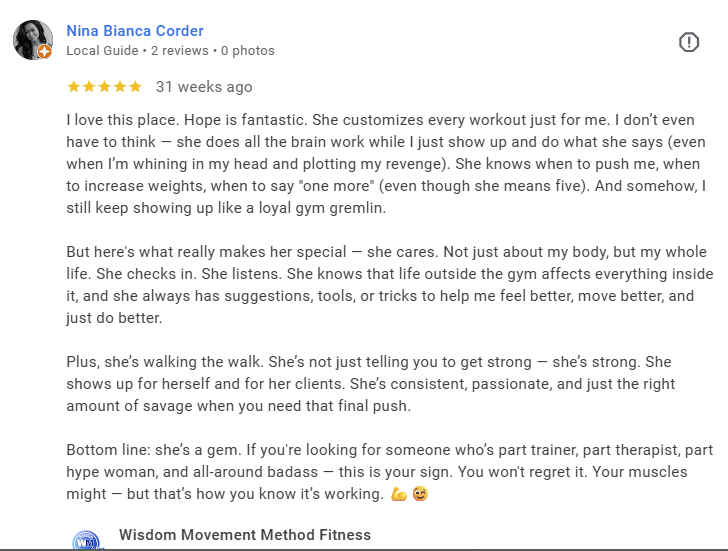Screen dimensions: 728x551
Task: Click the flexed bicep emoji
Action: (x=399, y=494)
